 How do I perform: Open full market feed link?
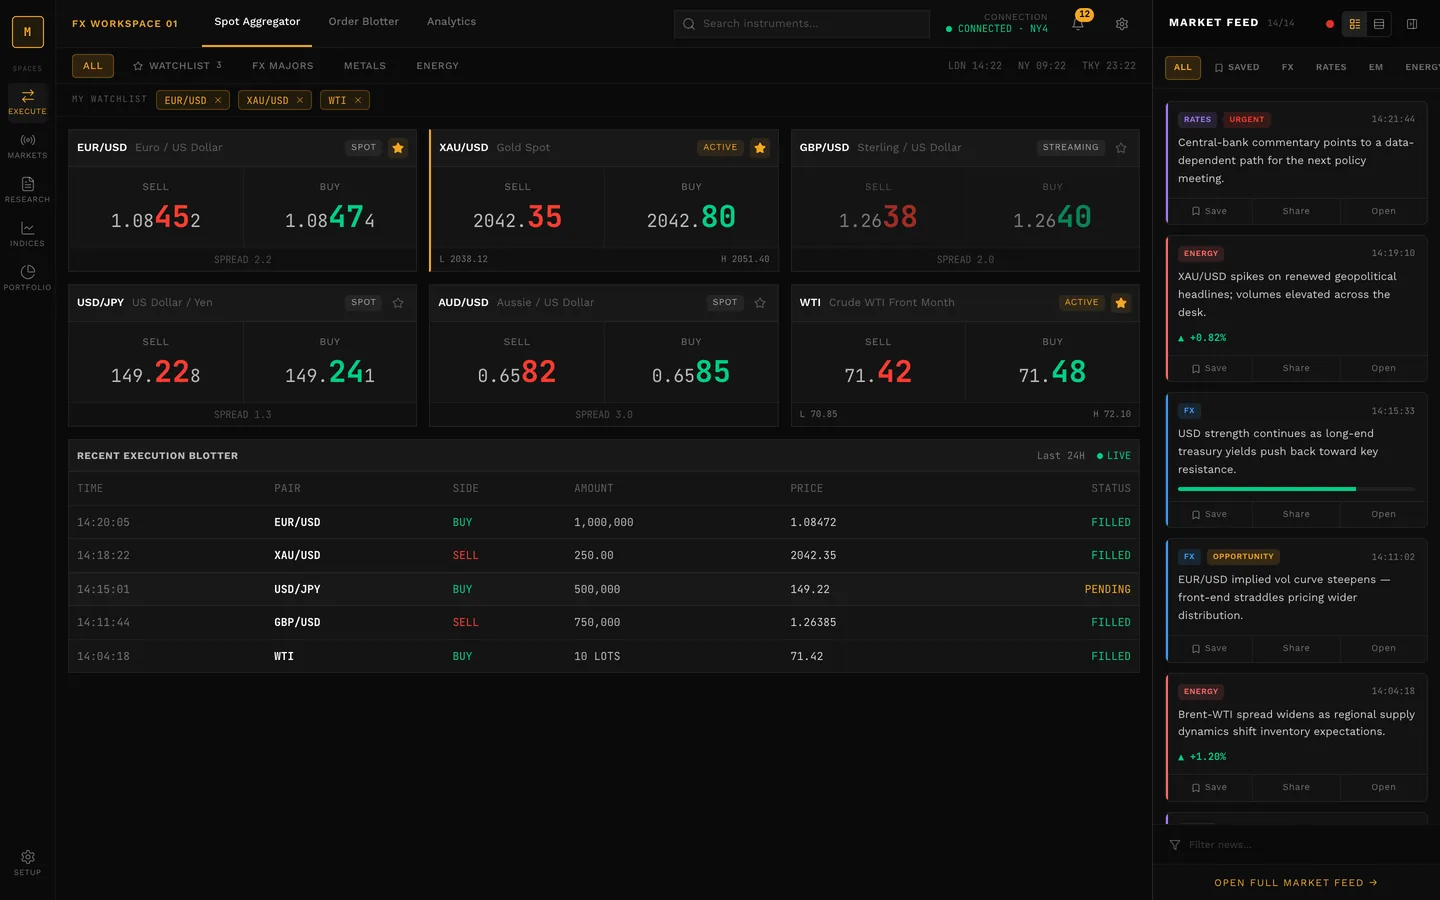tap(1296, 883)
